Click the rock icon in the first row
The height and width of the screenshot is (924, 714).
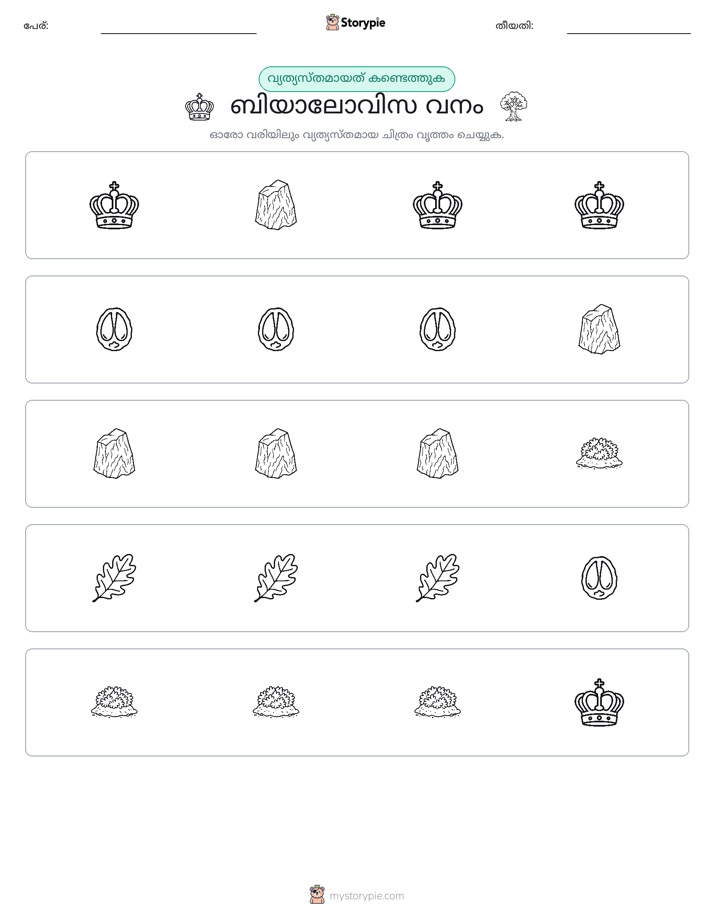click(276, 205)
